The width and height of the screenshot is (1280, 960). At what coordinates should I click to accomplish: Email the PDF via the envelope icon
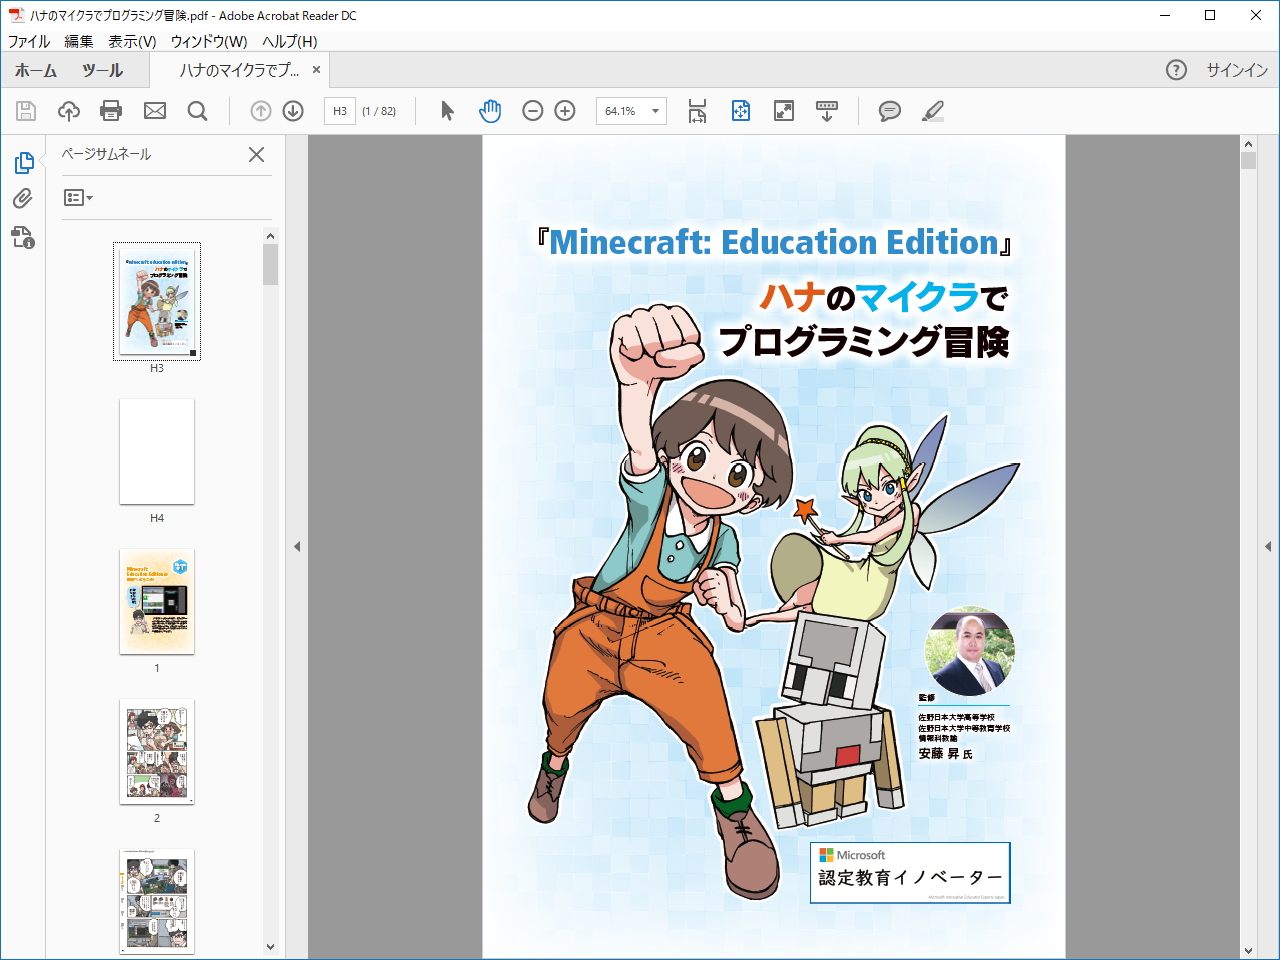pos(154,111)
